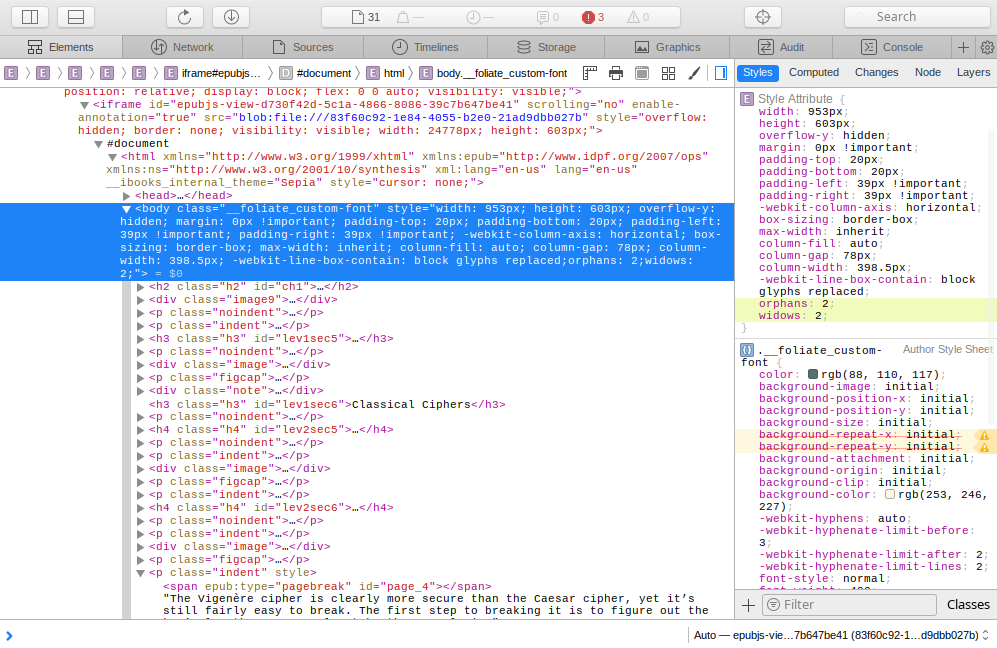The image size is (997, 648).
Task: Expand the h2 id ch1 node
Action: [x=141, y=287]
